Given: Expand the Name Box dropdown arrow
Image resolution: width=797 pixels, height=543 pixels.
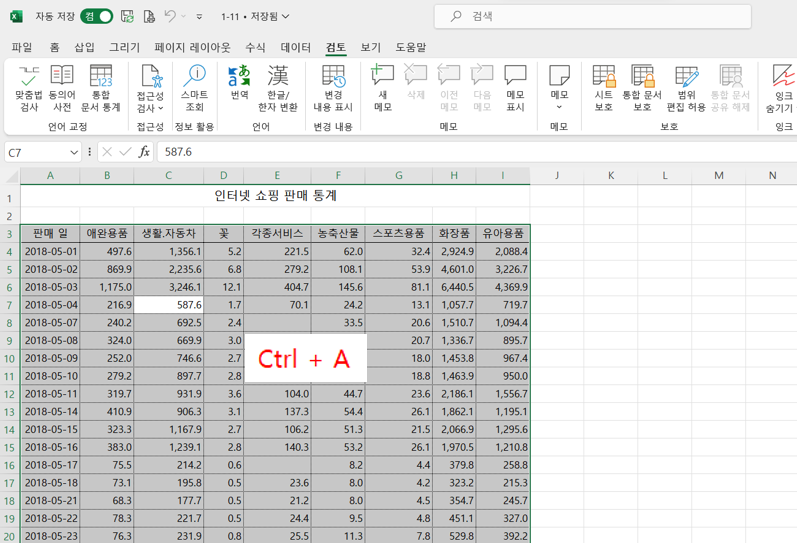Looking at the screenshot, I should 74,152.
